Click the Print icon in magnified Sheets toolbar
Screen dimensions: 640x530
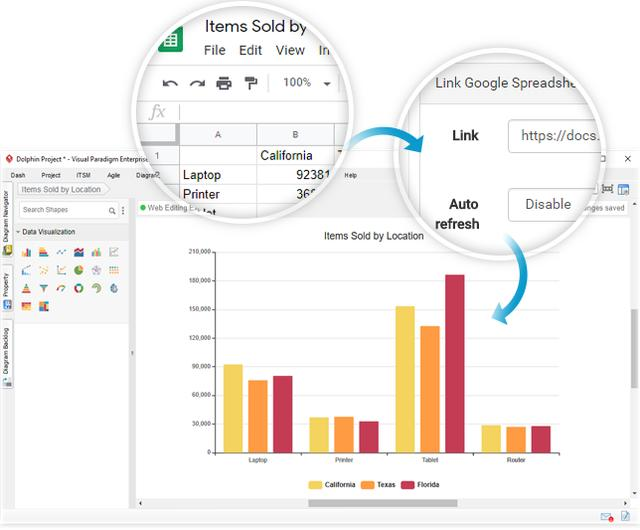pos(224,83)
